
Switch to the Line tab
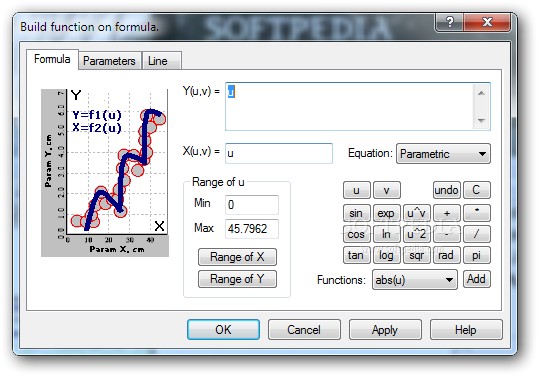(161, 61)
